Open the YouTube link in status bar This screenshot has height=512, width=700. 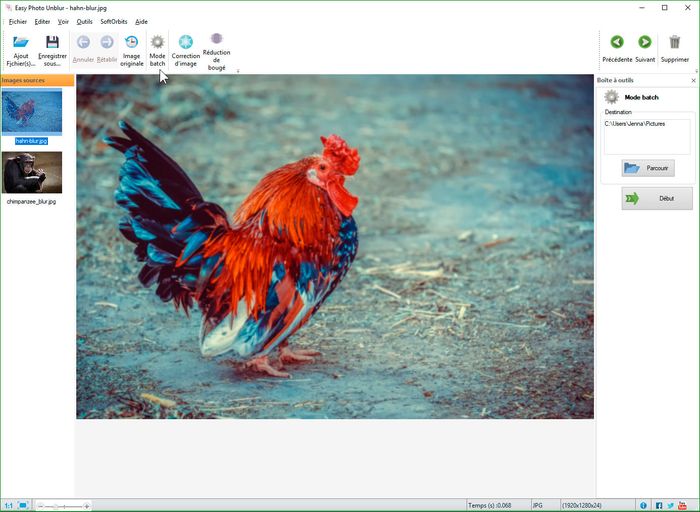(x=684, y=505)
